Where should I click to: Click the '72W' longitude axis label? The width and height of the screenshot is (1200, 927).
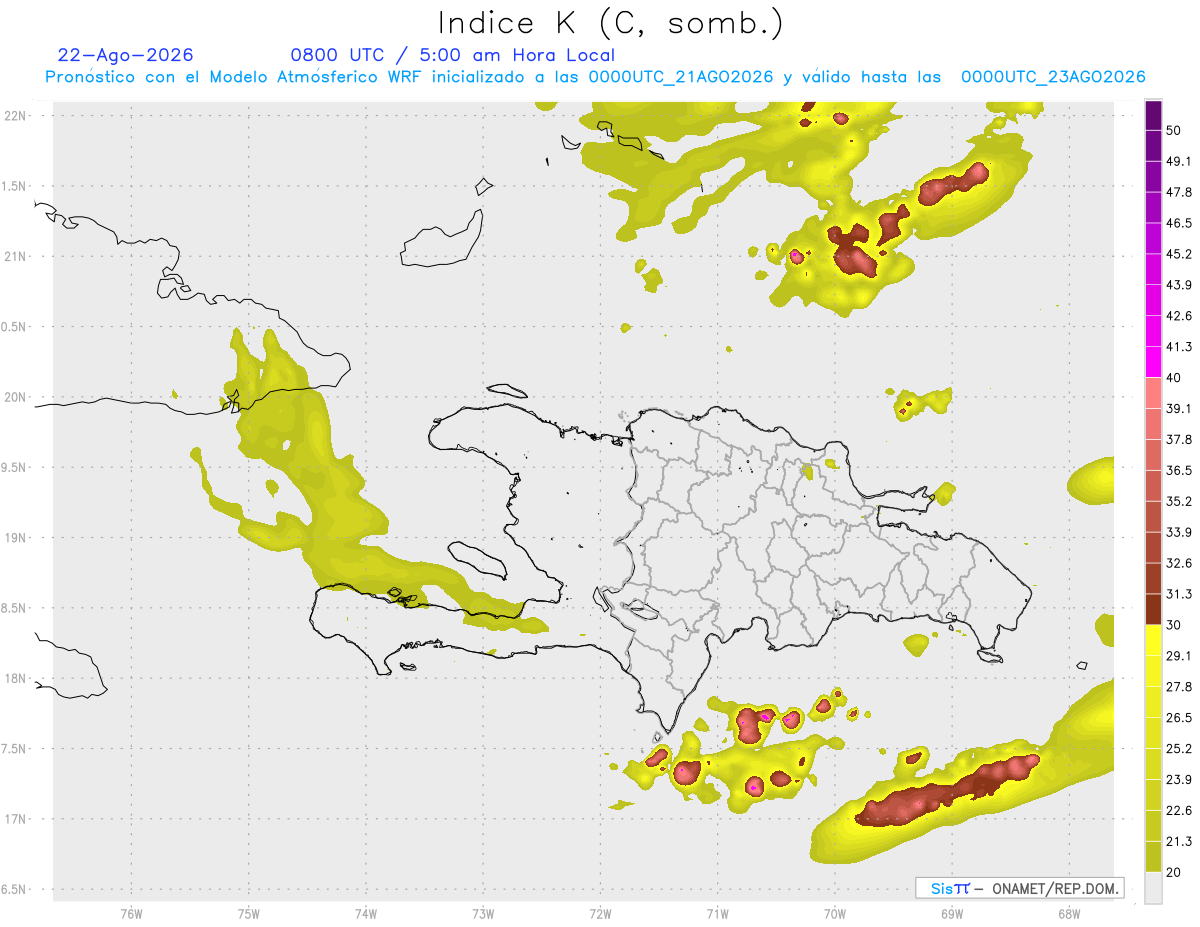click(x=600, y=913)
